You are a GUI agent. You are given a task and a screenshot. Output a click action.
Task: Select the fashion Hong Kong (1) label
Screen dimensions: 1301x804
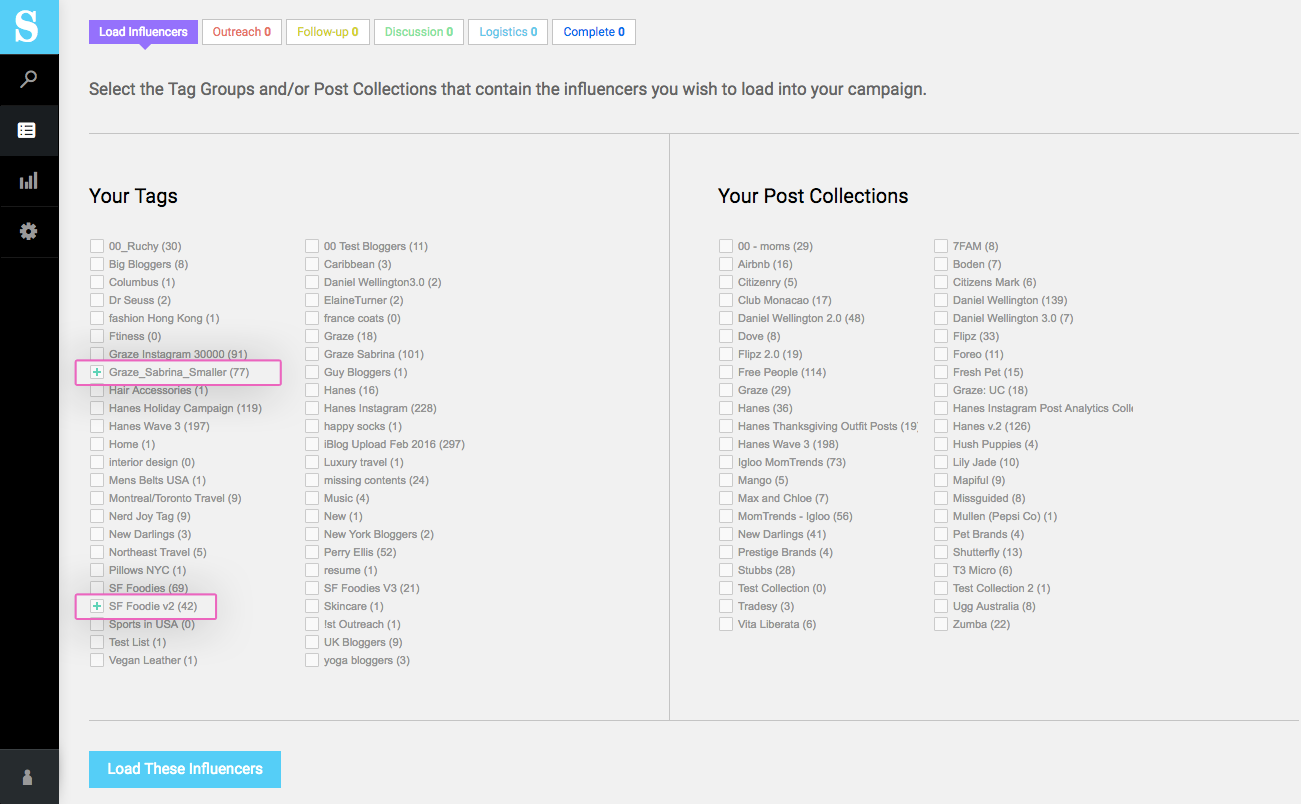tap(164, 318)
